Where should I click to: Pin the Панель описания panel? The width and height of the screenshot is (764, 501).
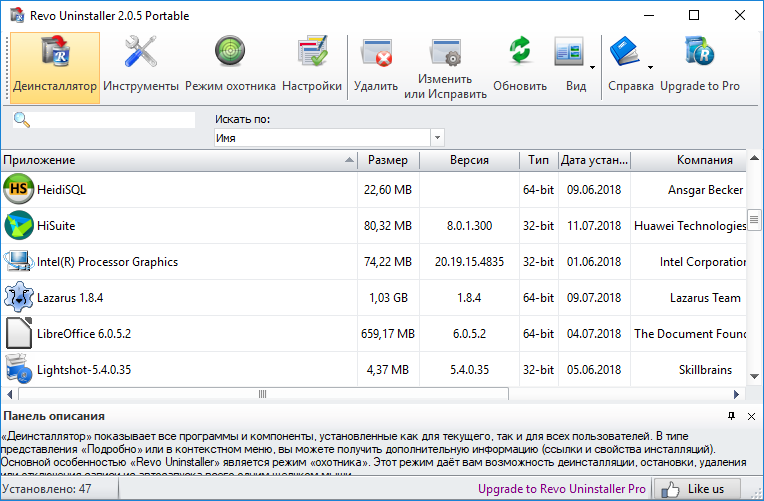(x=731, y=416)
